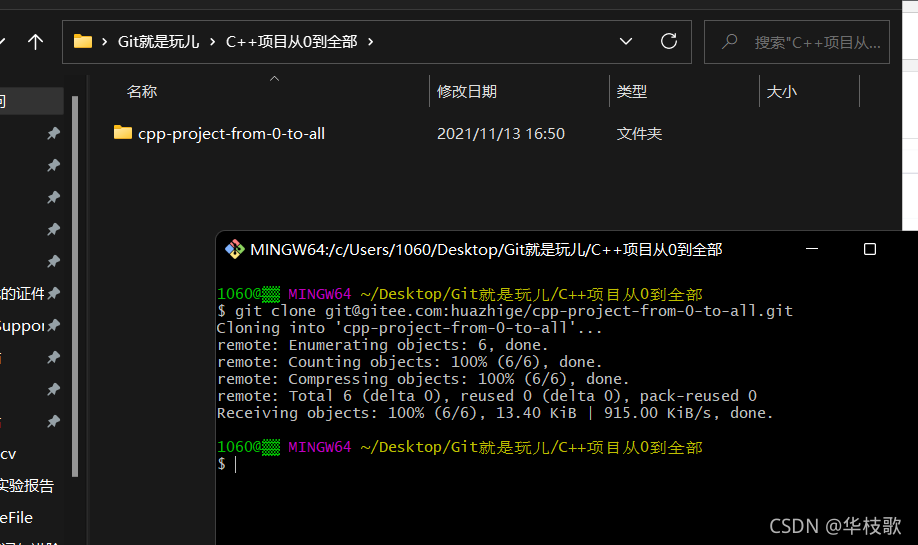This screenshot has width=918, height=545.
Task: Select 'Git就是玩儿' breadcrumb in address bar
Action: [158, 42]
